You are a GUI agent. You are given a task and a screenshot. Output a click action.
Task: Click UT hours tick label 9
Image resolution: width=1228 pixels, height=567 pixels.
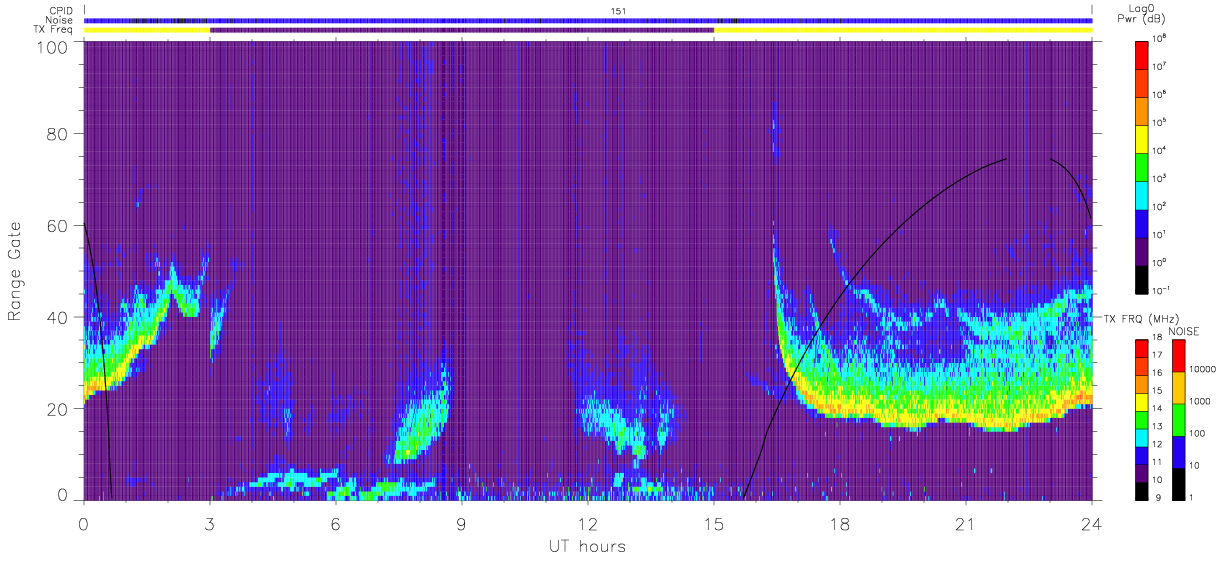click(462, 524)
